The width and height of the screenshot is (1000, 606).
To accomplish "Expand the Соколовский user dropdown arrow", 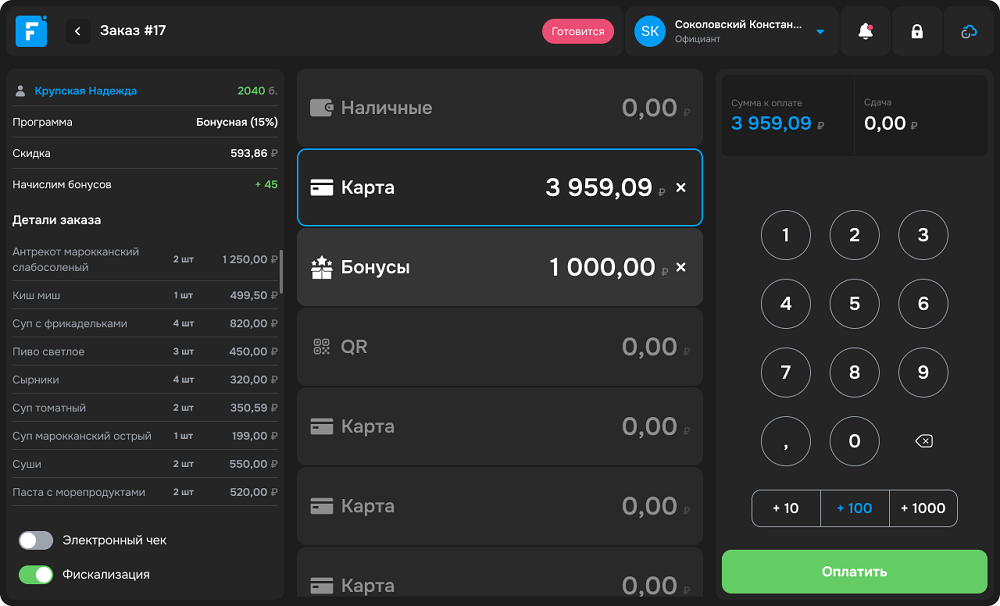I will click(x=820, y=32).
